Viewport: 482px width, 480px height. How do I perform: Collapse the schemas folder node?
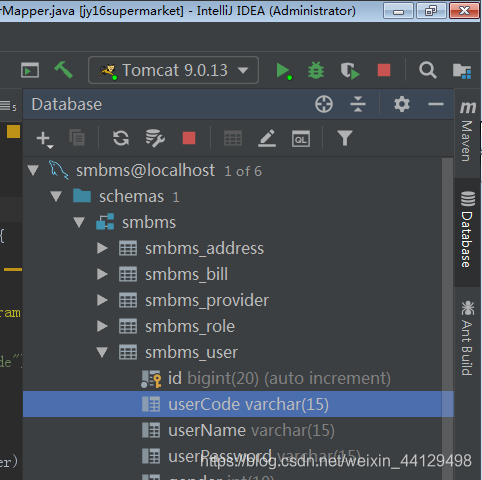click(56, 196)
